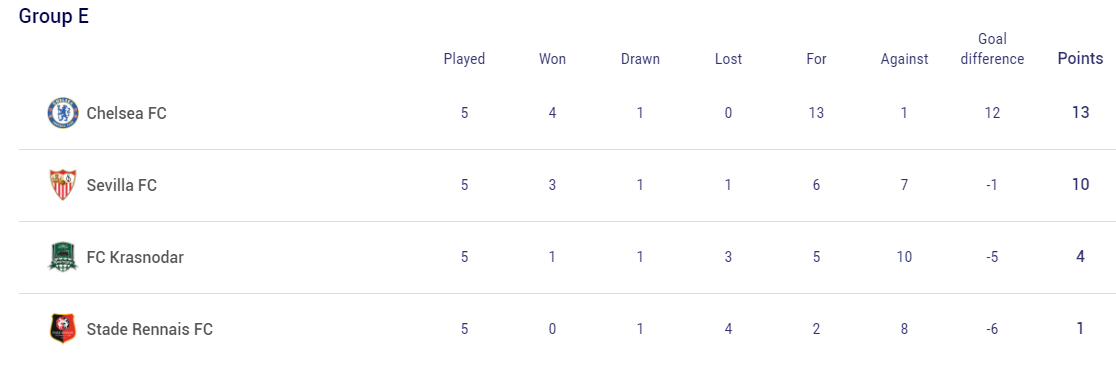The height and width of the screenshot is (372, 1116).
Task: Click the Drawn column header
Action: [640, 59]
